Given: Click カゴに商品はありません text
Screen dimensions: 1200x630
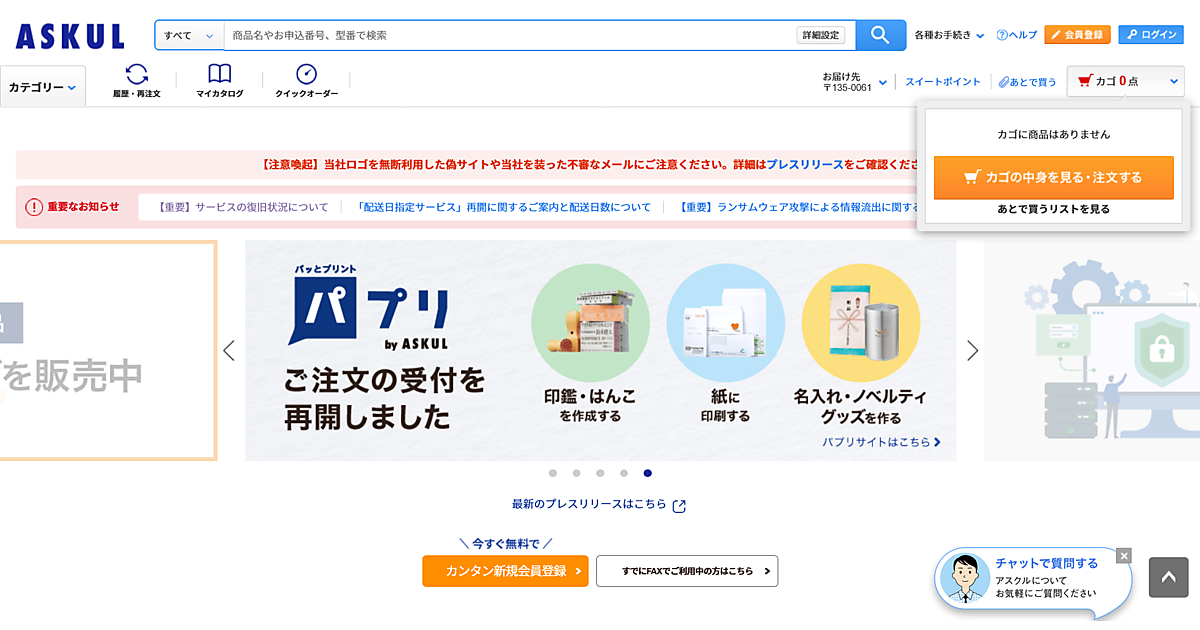Looking at the screenshot, I should coord(1053,134).
